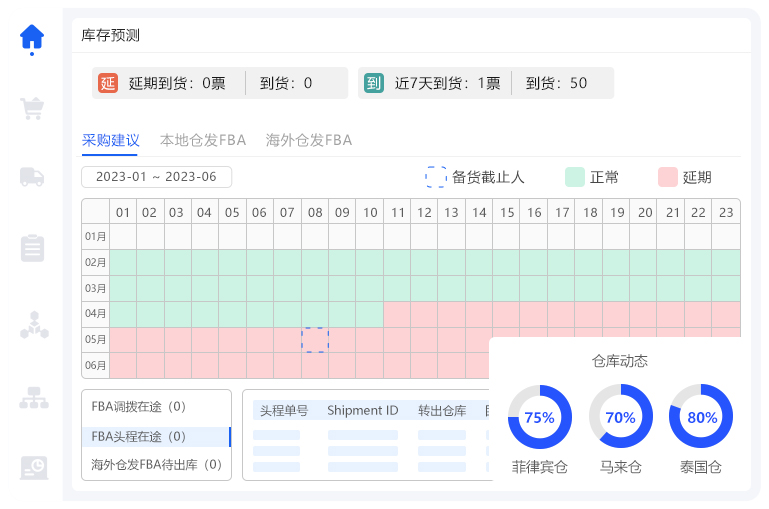Select the delivery truck sidebar icon
Screen dimensions: 769x509
[32, 177]
